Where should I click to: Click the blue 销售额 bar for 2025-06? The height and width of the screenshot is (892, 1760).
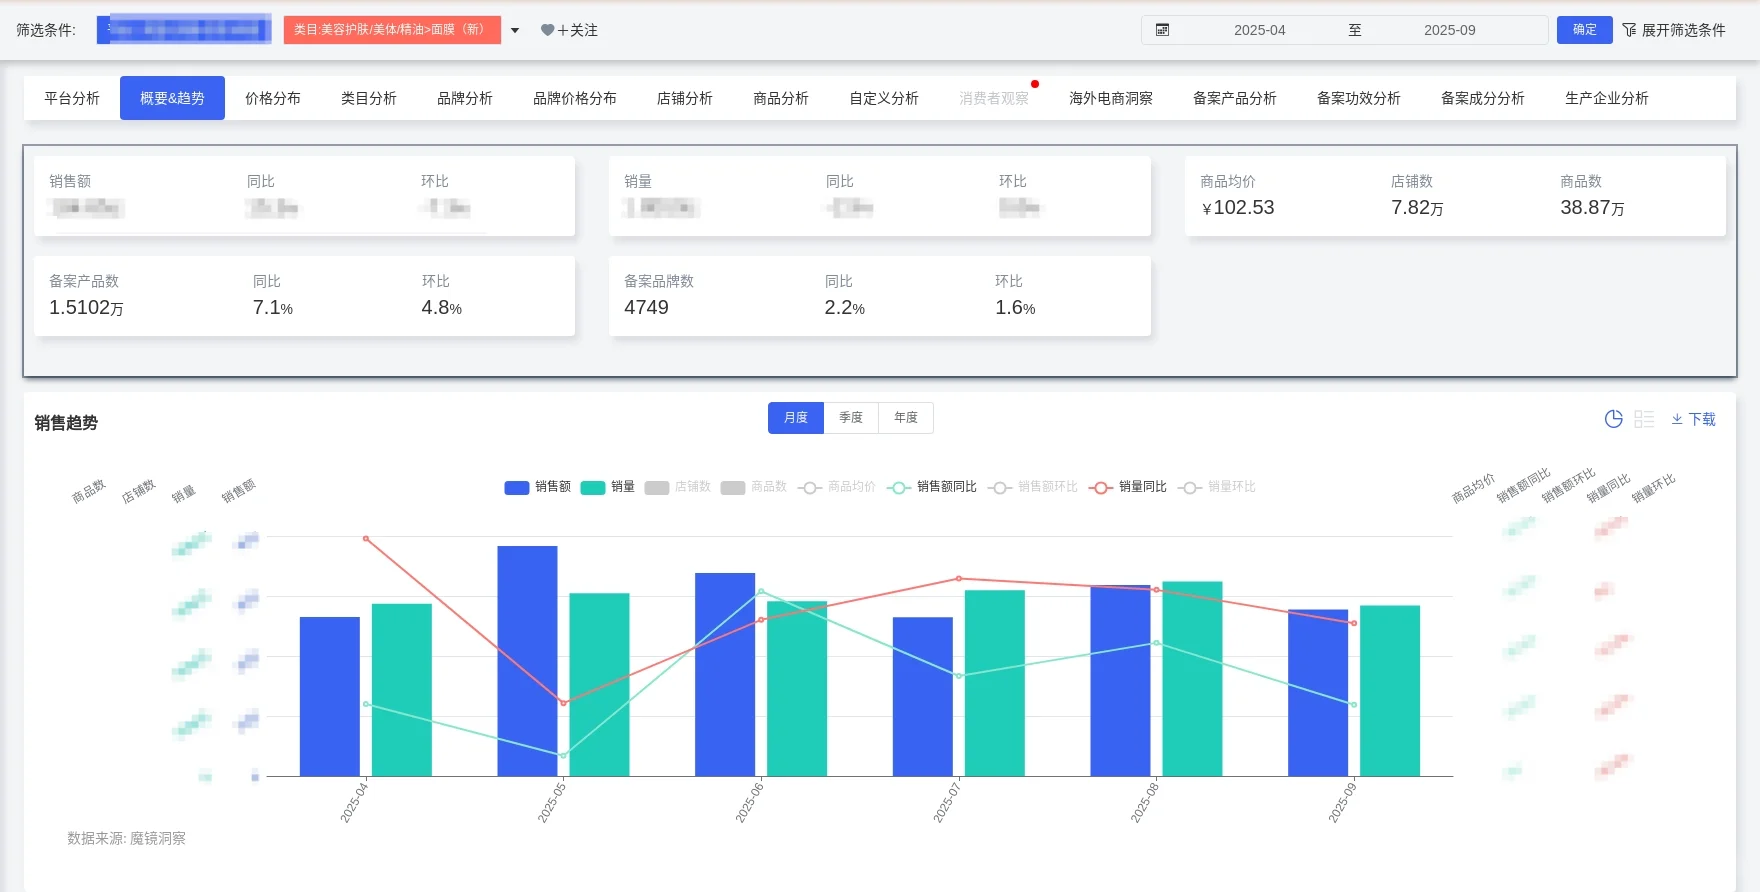pos(725,675)
